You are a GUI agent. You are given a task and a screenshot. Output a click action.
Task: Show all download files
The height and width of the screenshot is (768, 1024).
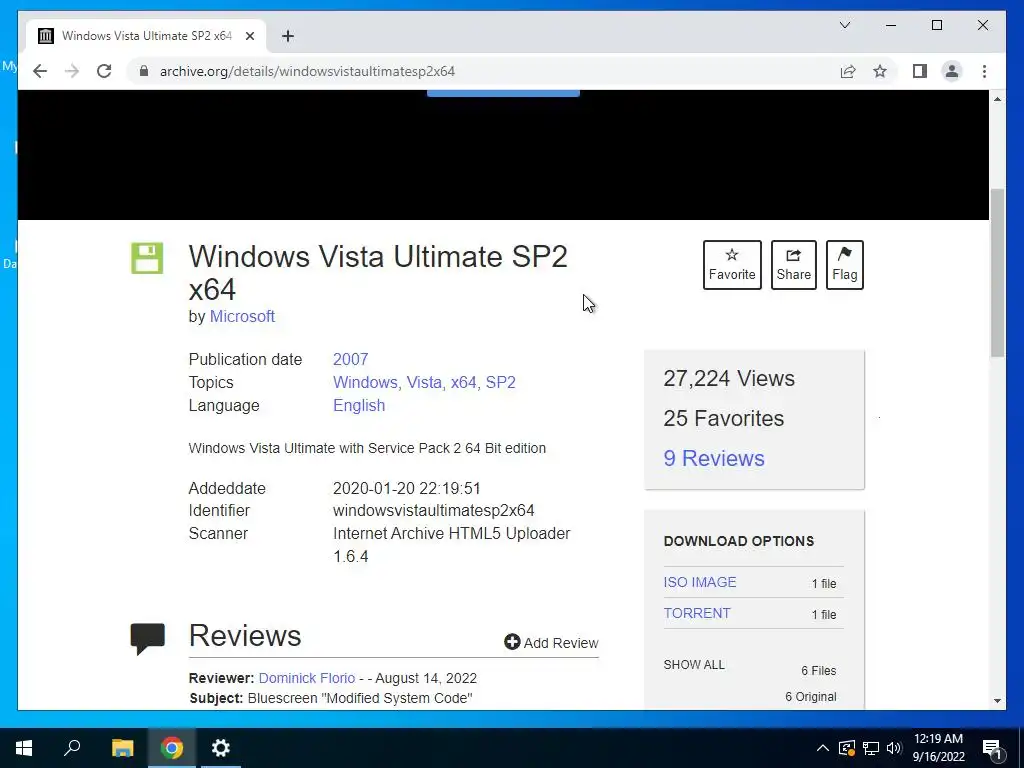point(694,665)
